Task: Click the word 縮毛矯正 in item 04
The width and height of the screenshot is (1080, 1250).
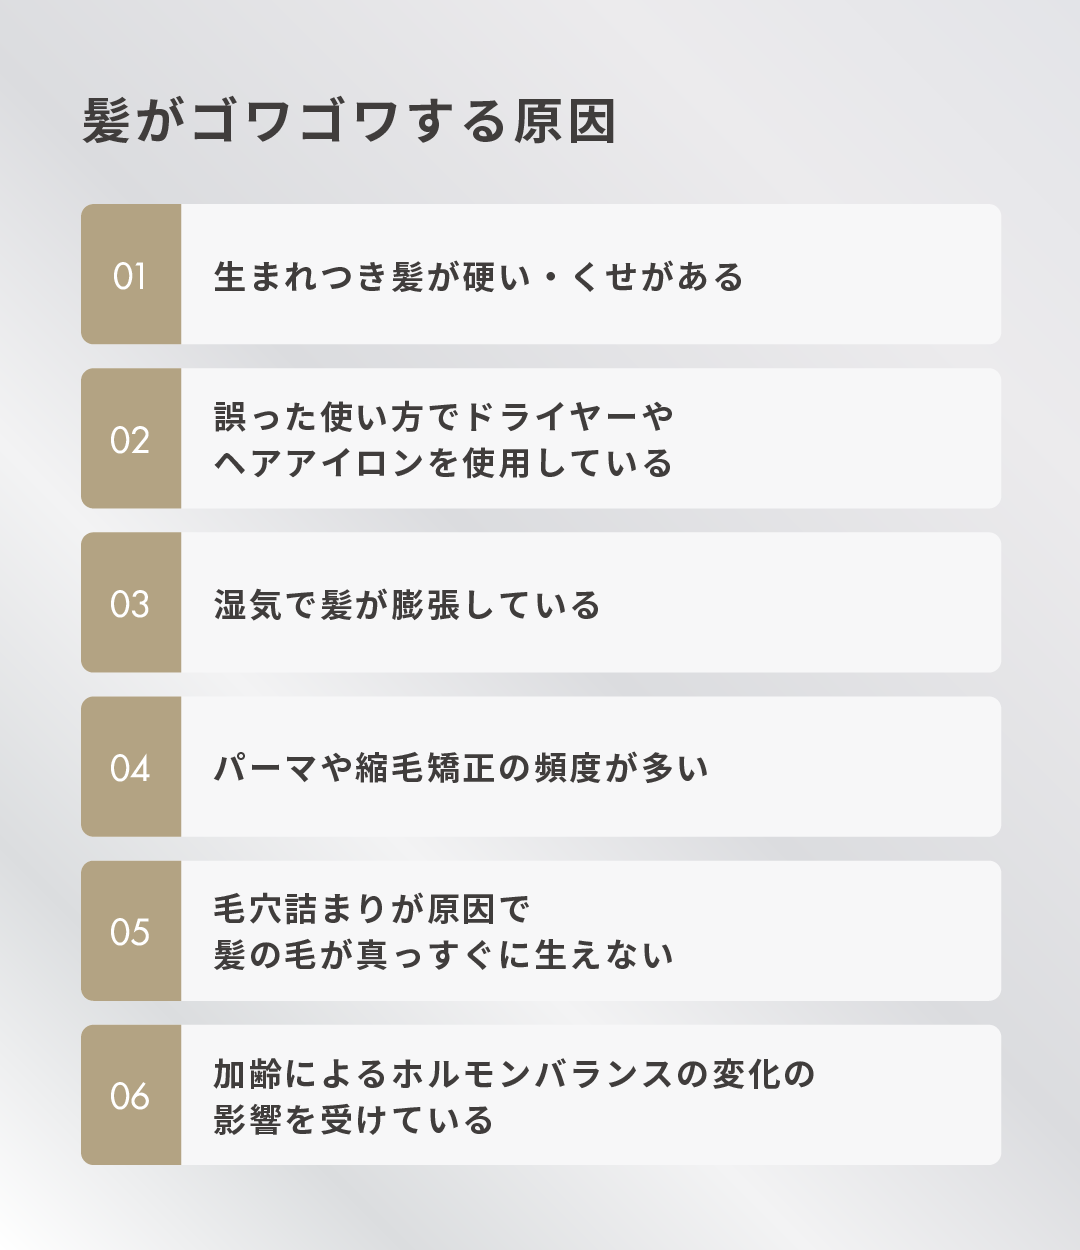Action: (x=425, y=768)
